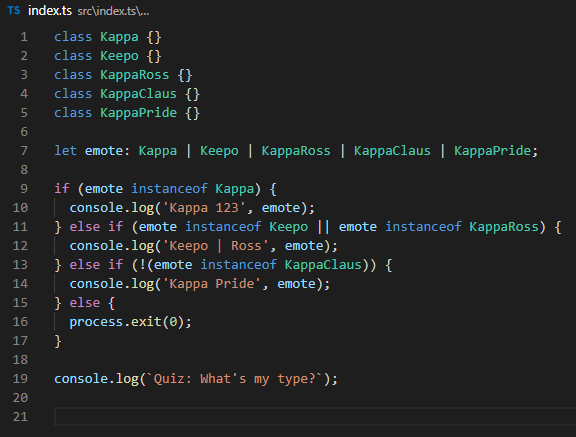Click KappaPride class declaration on line 5

point(138,113)
